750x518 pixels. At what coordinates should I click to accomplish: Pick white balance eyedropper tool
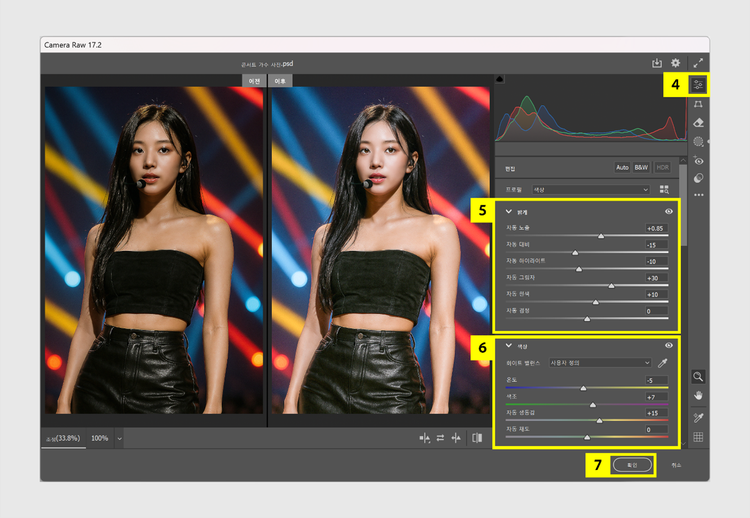662,364
